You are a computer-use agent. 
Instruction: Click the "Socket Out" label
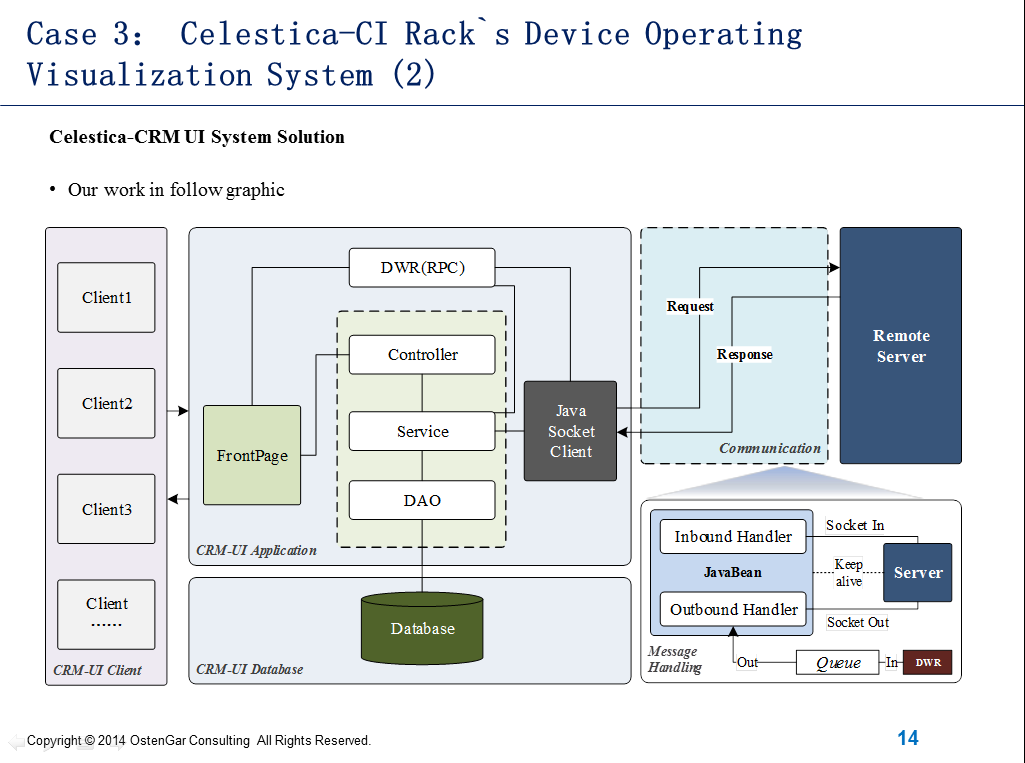(x=858, y=622)
